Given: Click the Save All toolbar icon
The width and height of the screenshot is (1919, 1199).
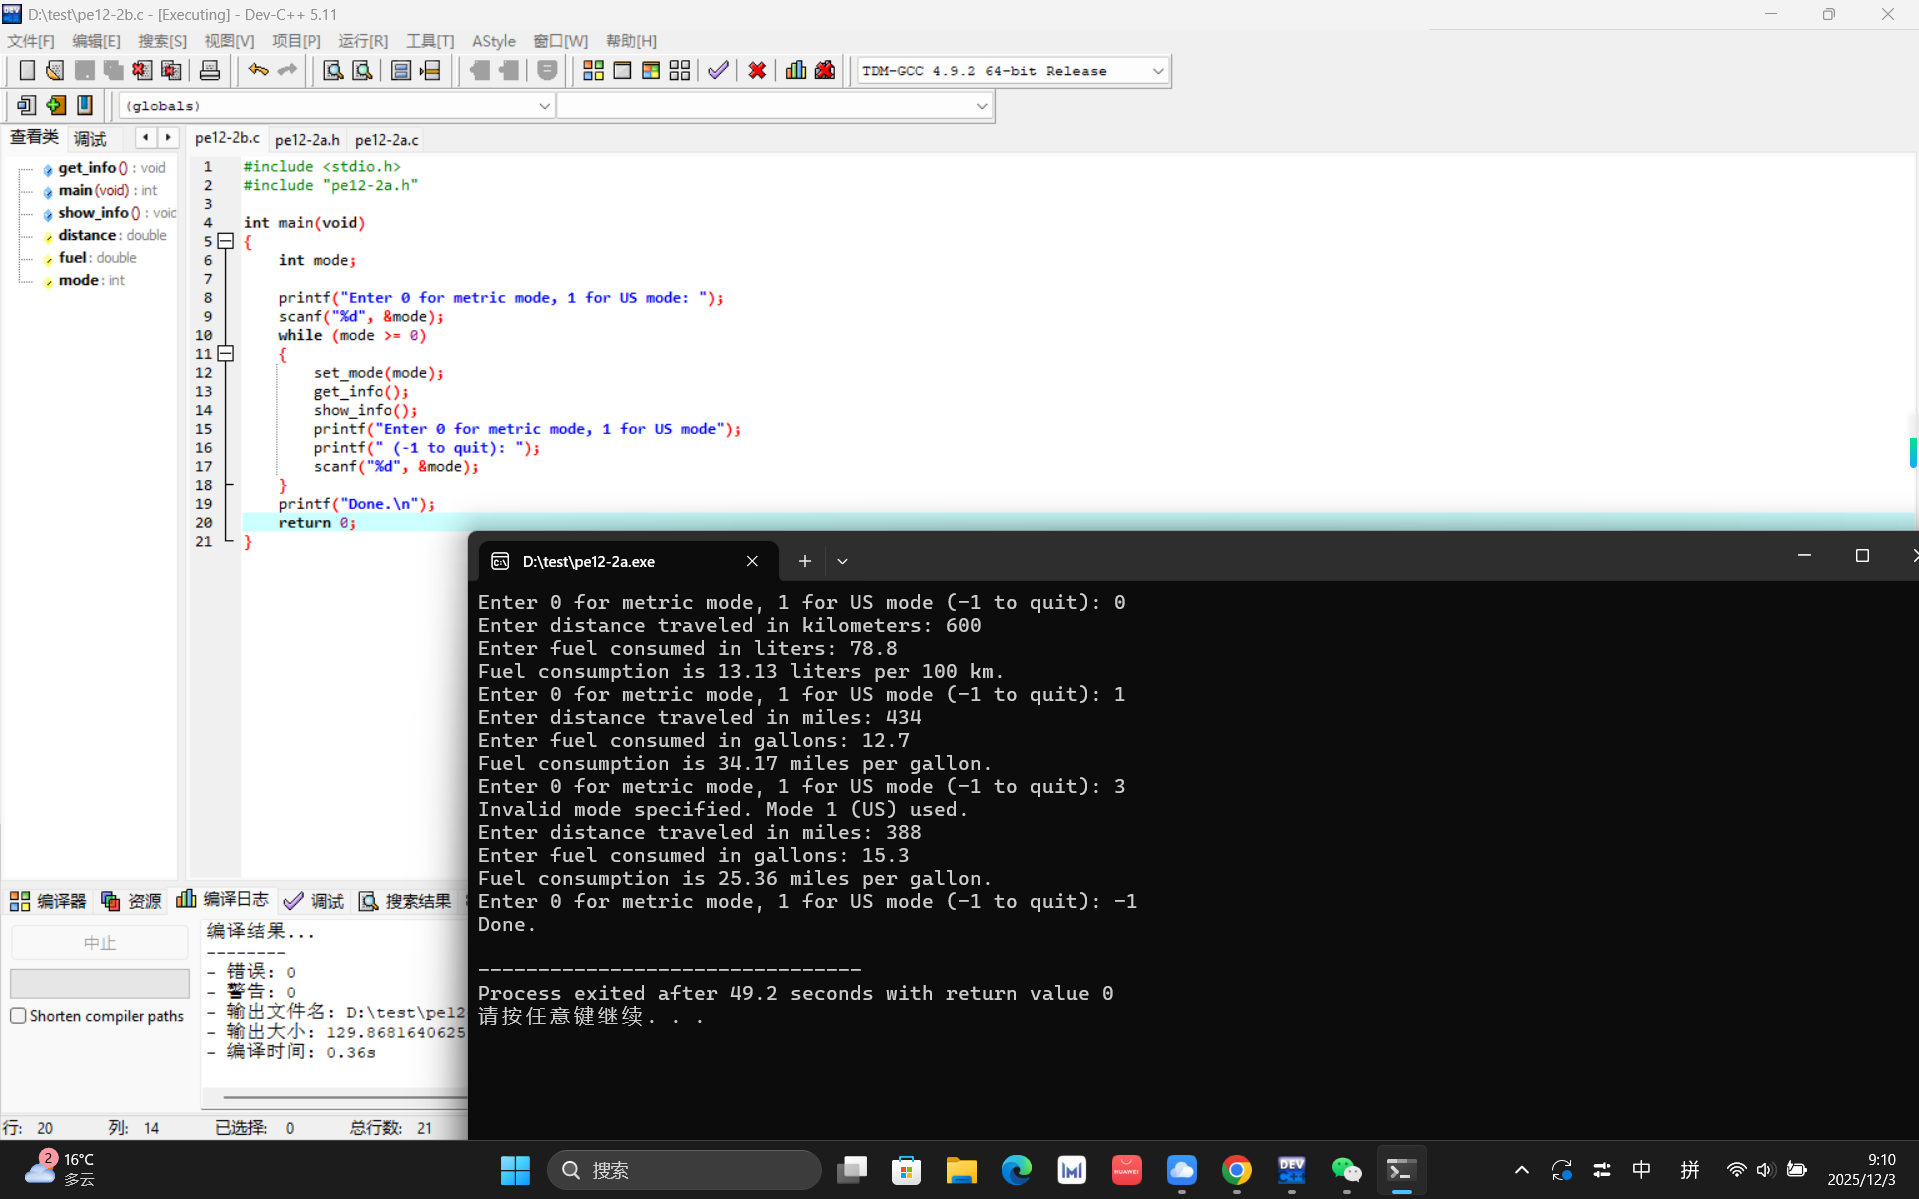Looking at the screenshot, I should pos(113,70).
